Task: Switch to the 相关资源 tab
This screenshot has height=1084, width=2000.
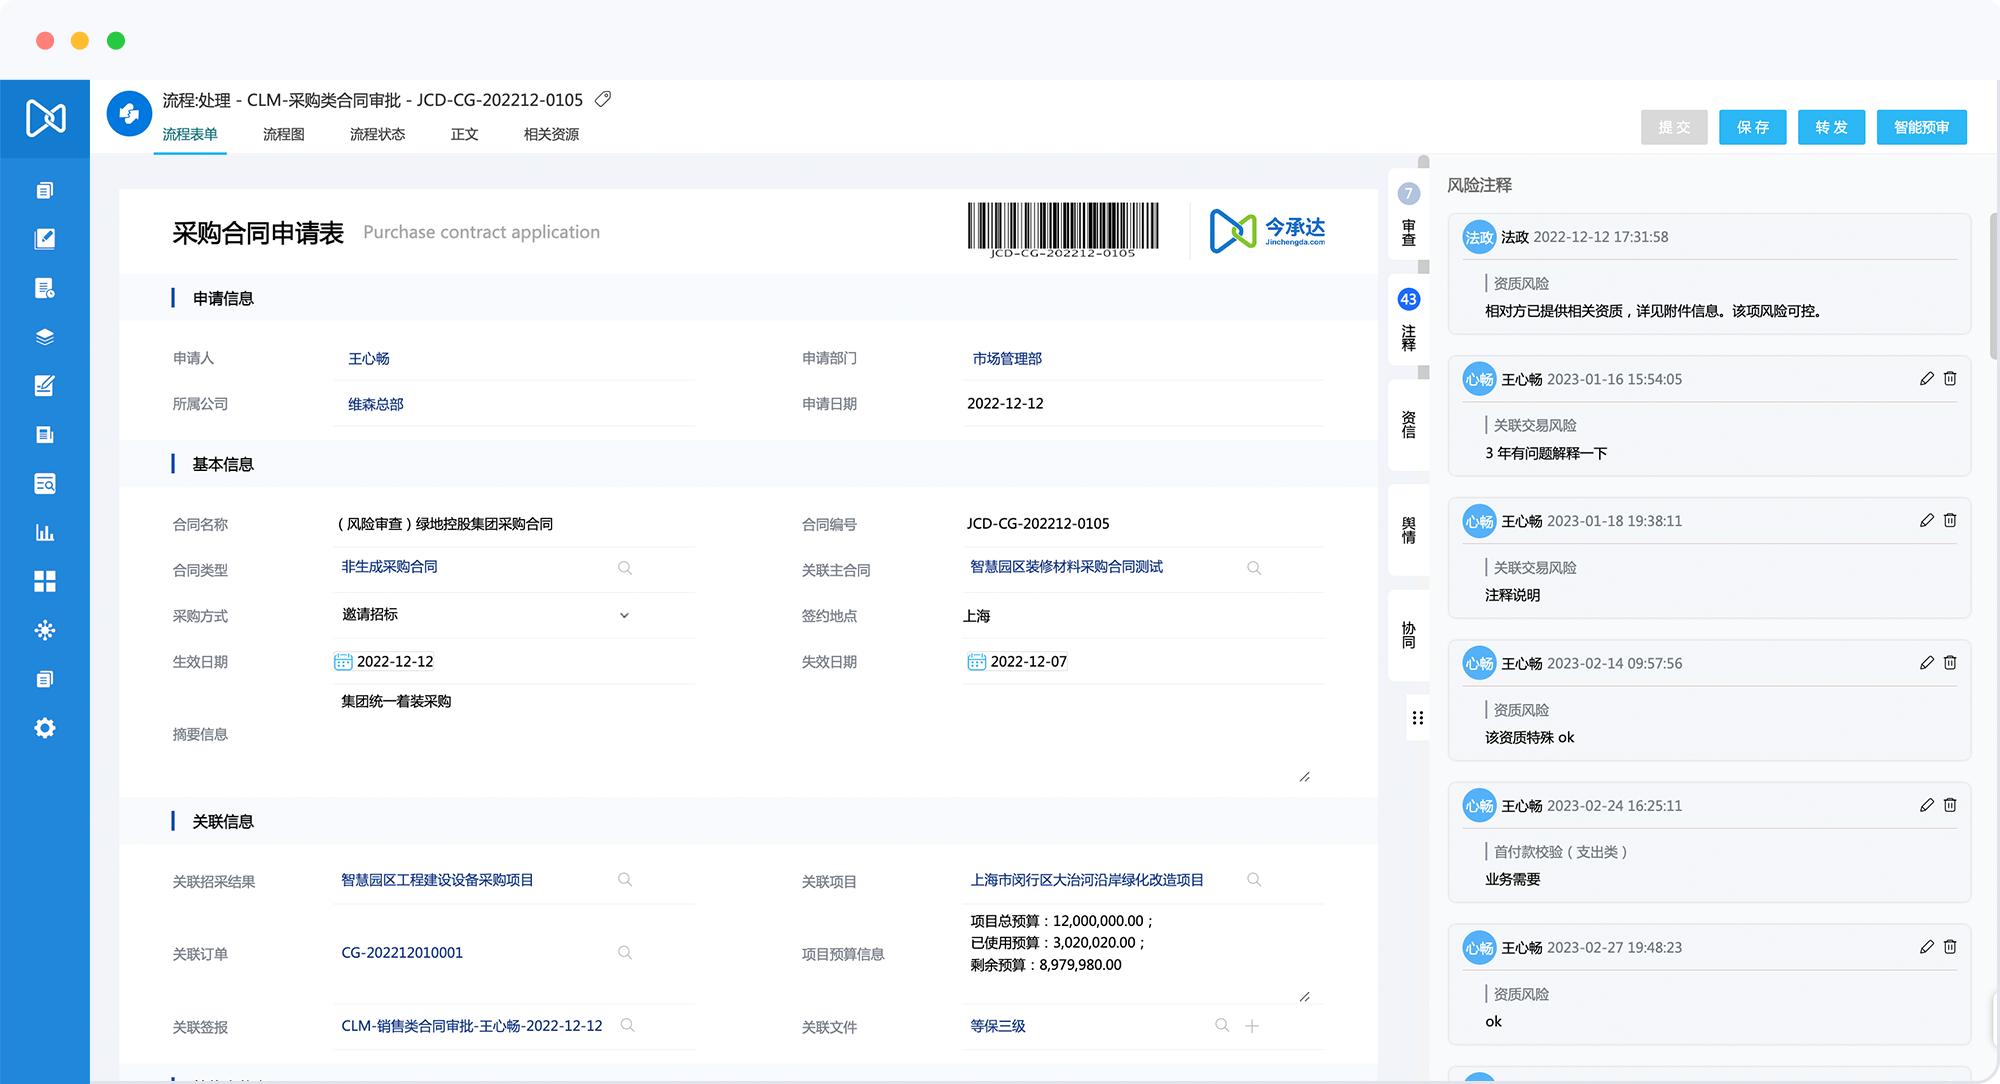Action: point(551,134)
